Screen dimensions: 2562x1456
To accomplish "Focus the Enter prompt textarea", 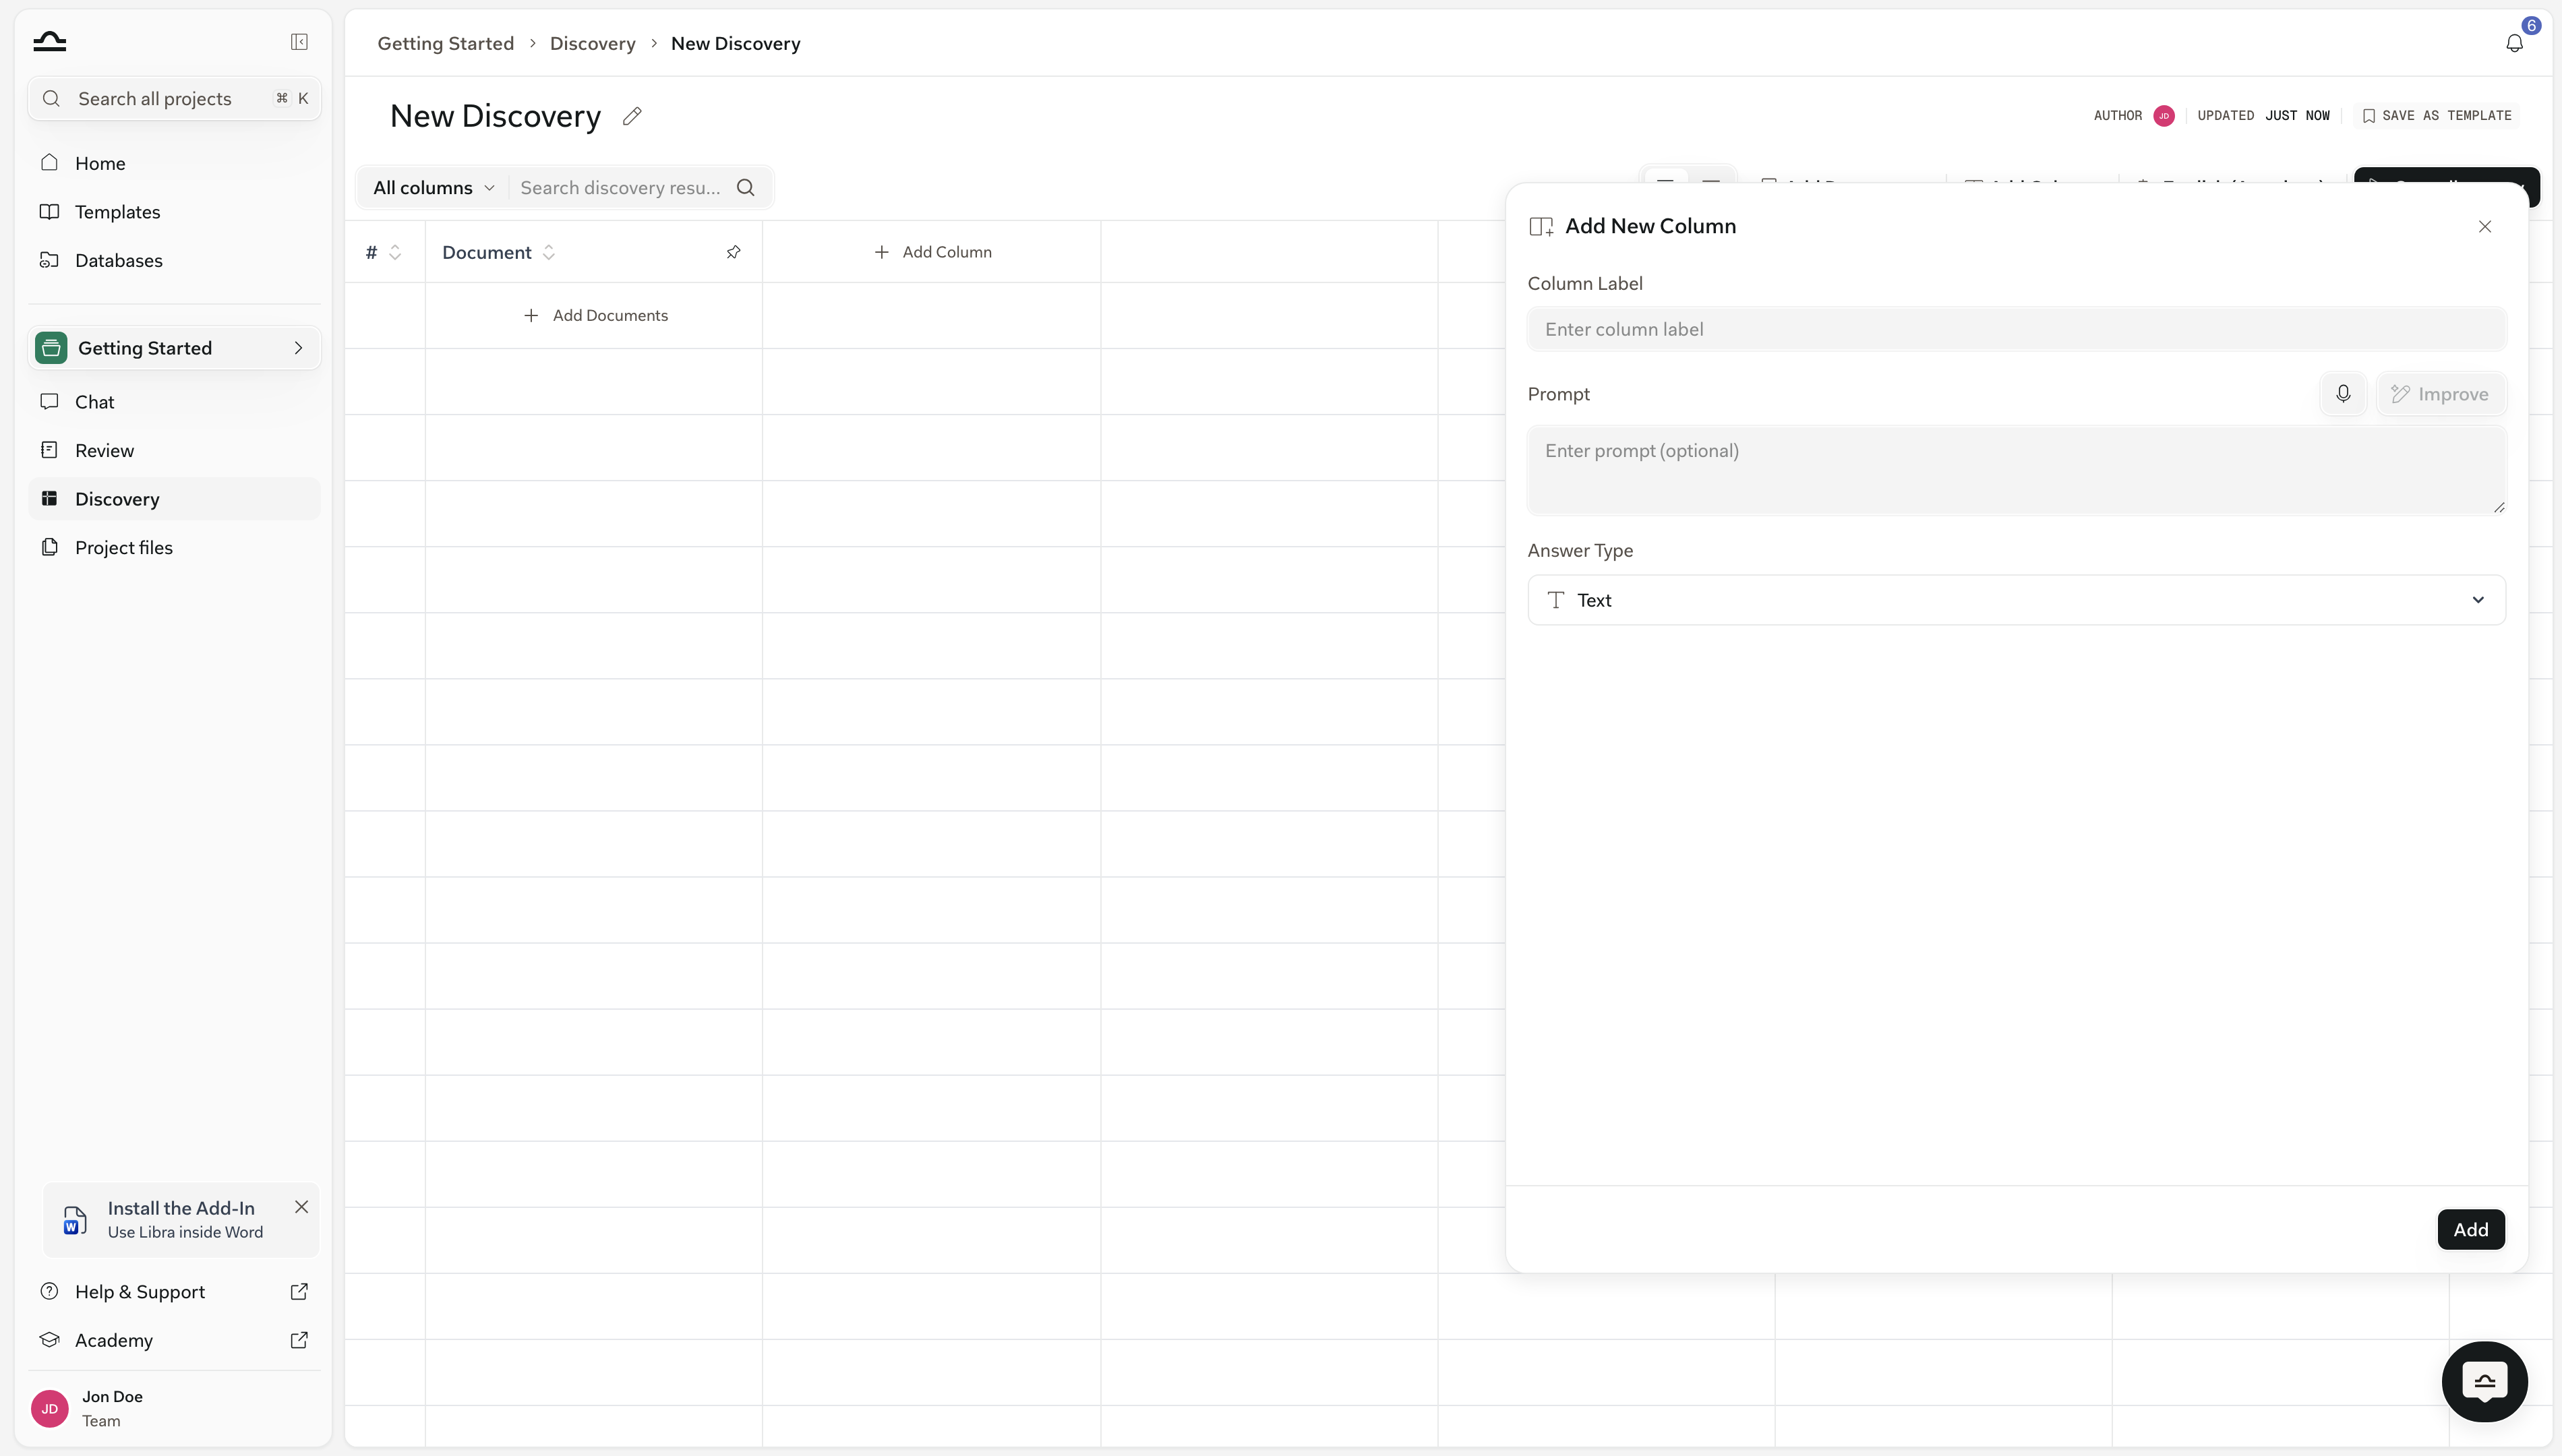I will (2016, 471).
